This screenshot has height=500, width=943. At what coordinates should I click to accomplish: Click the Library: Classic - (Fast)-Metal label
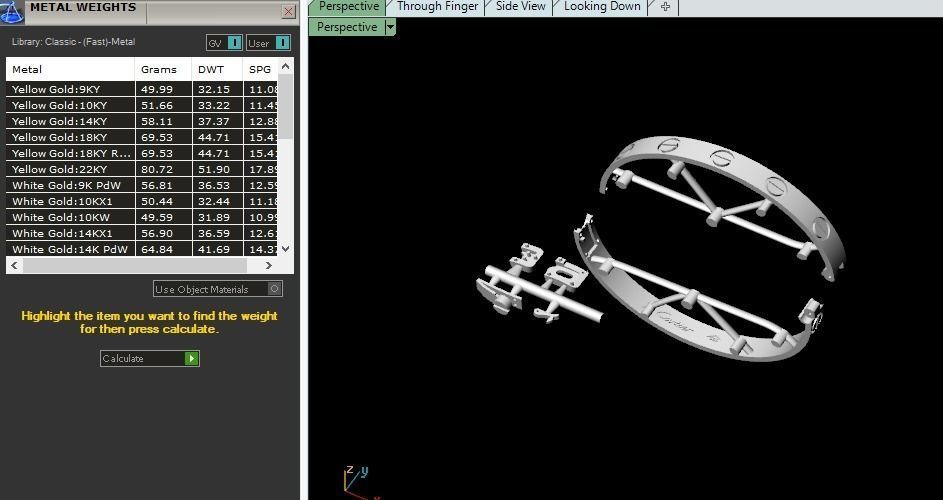coord(73,42)
